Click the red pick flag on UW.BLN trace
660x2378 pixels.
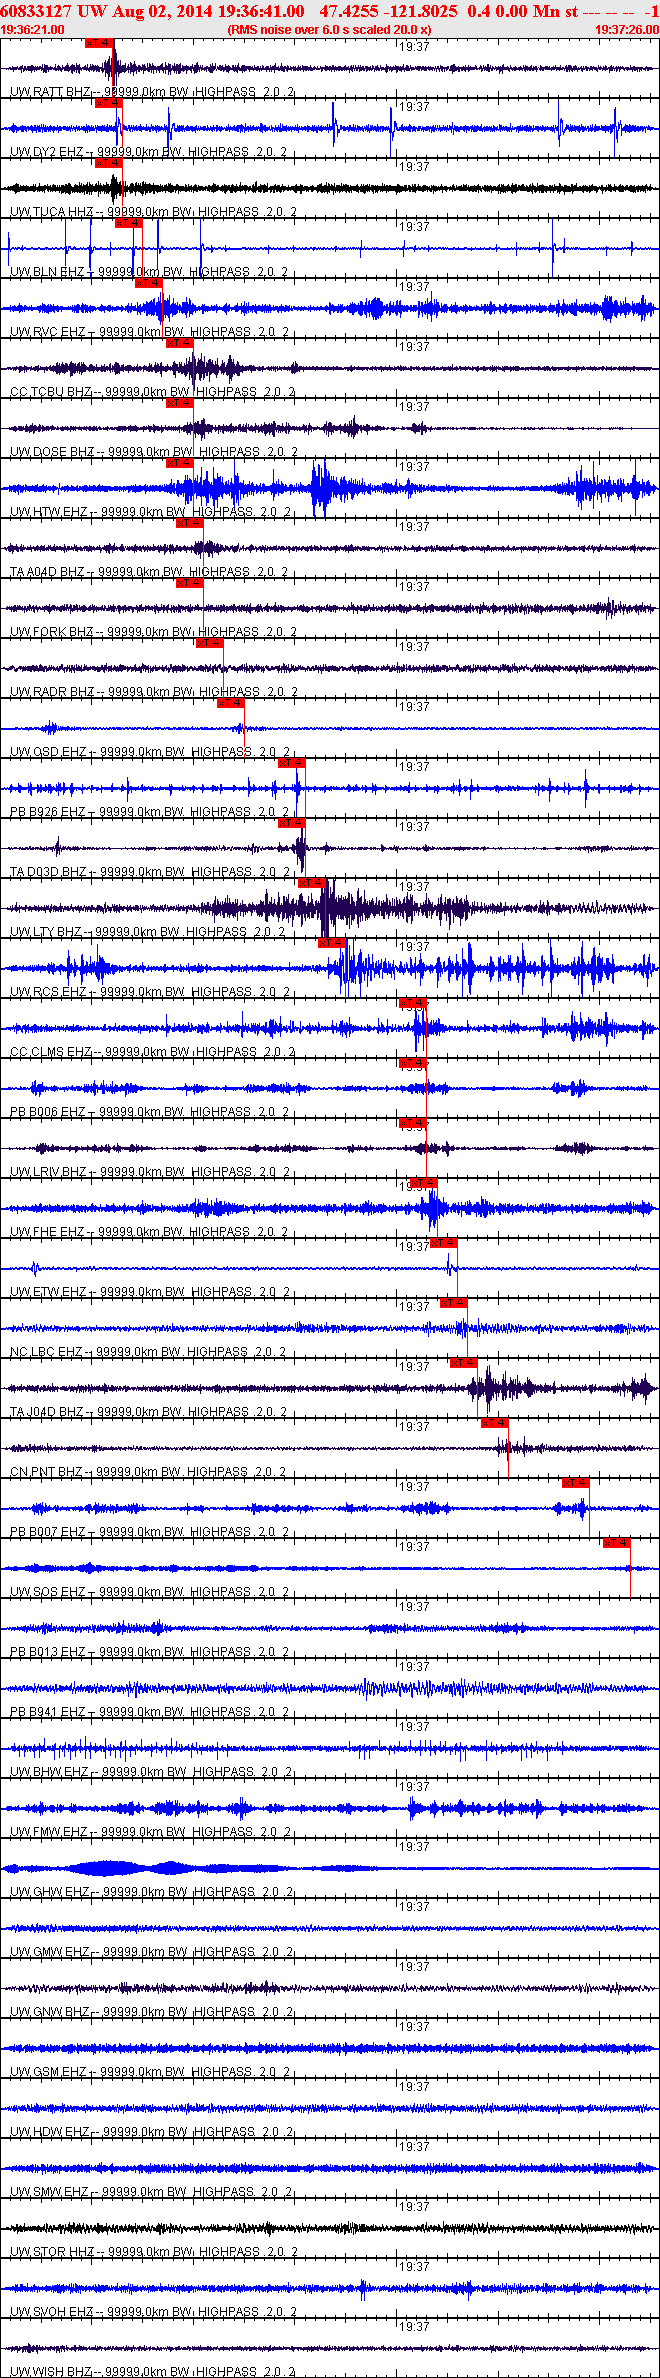[x=128, y=223]
